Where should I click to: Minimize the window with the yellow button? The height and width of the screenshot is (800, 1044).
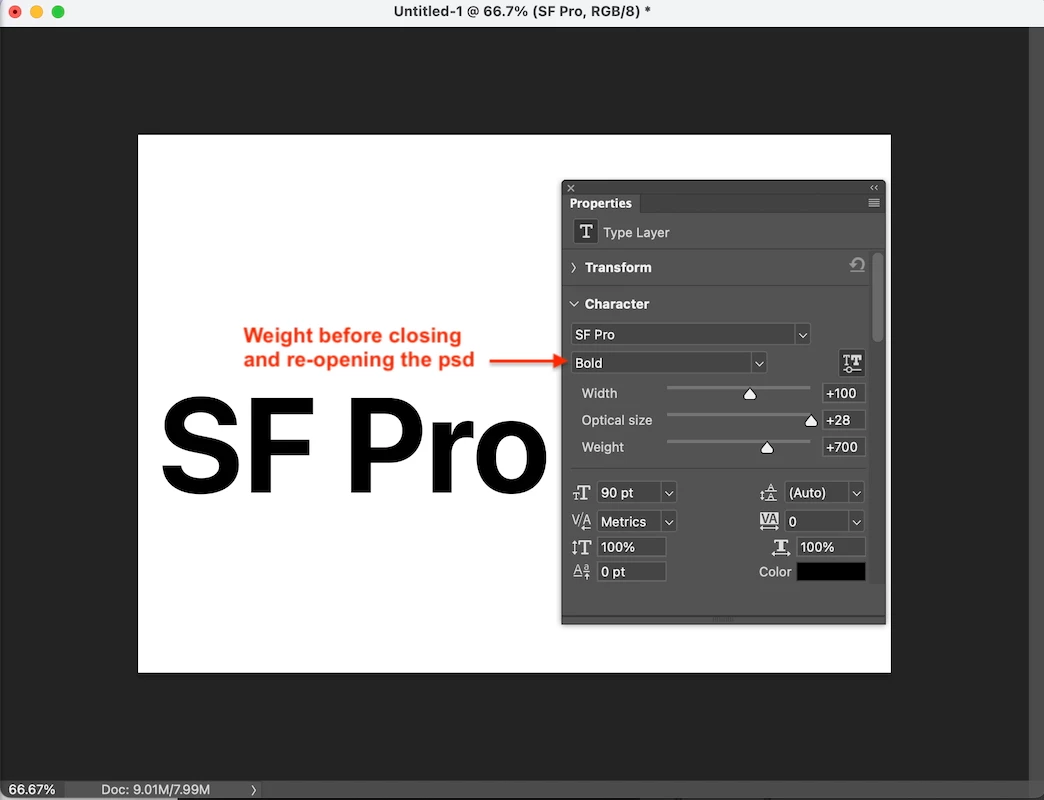pyautogui.click(x=37, y=11)
